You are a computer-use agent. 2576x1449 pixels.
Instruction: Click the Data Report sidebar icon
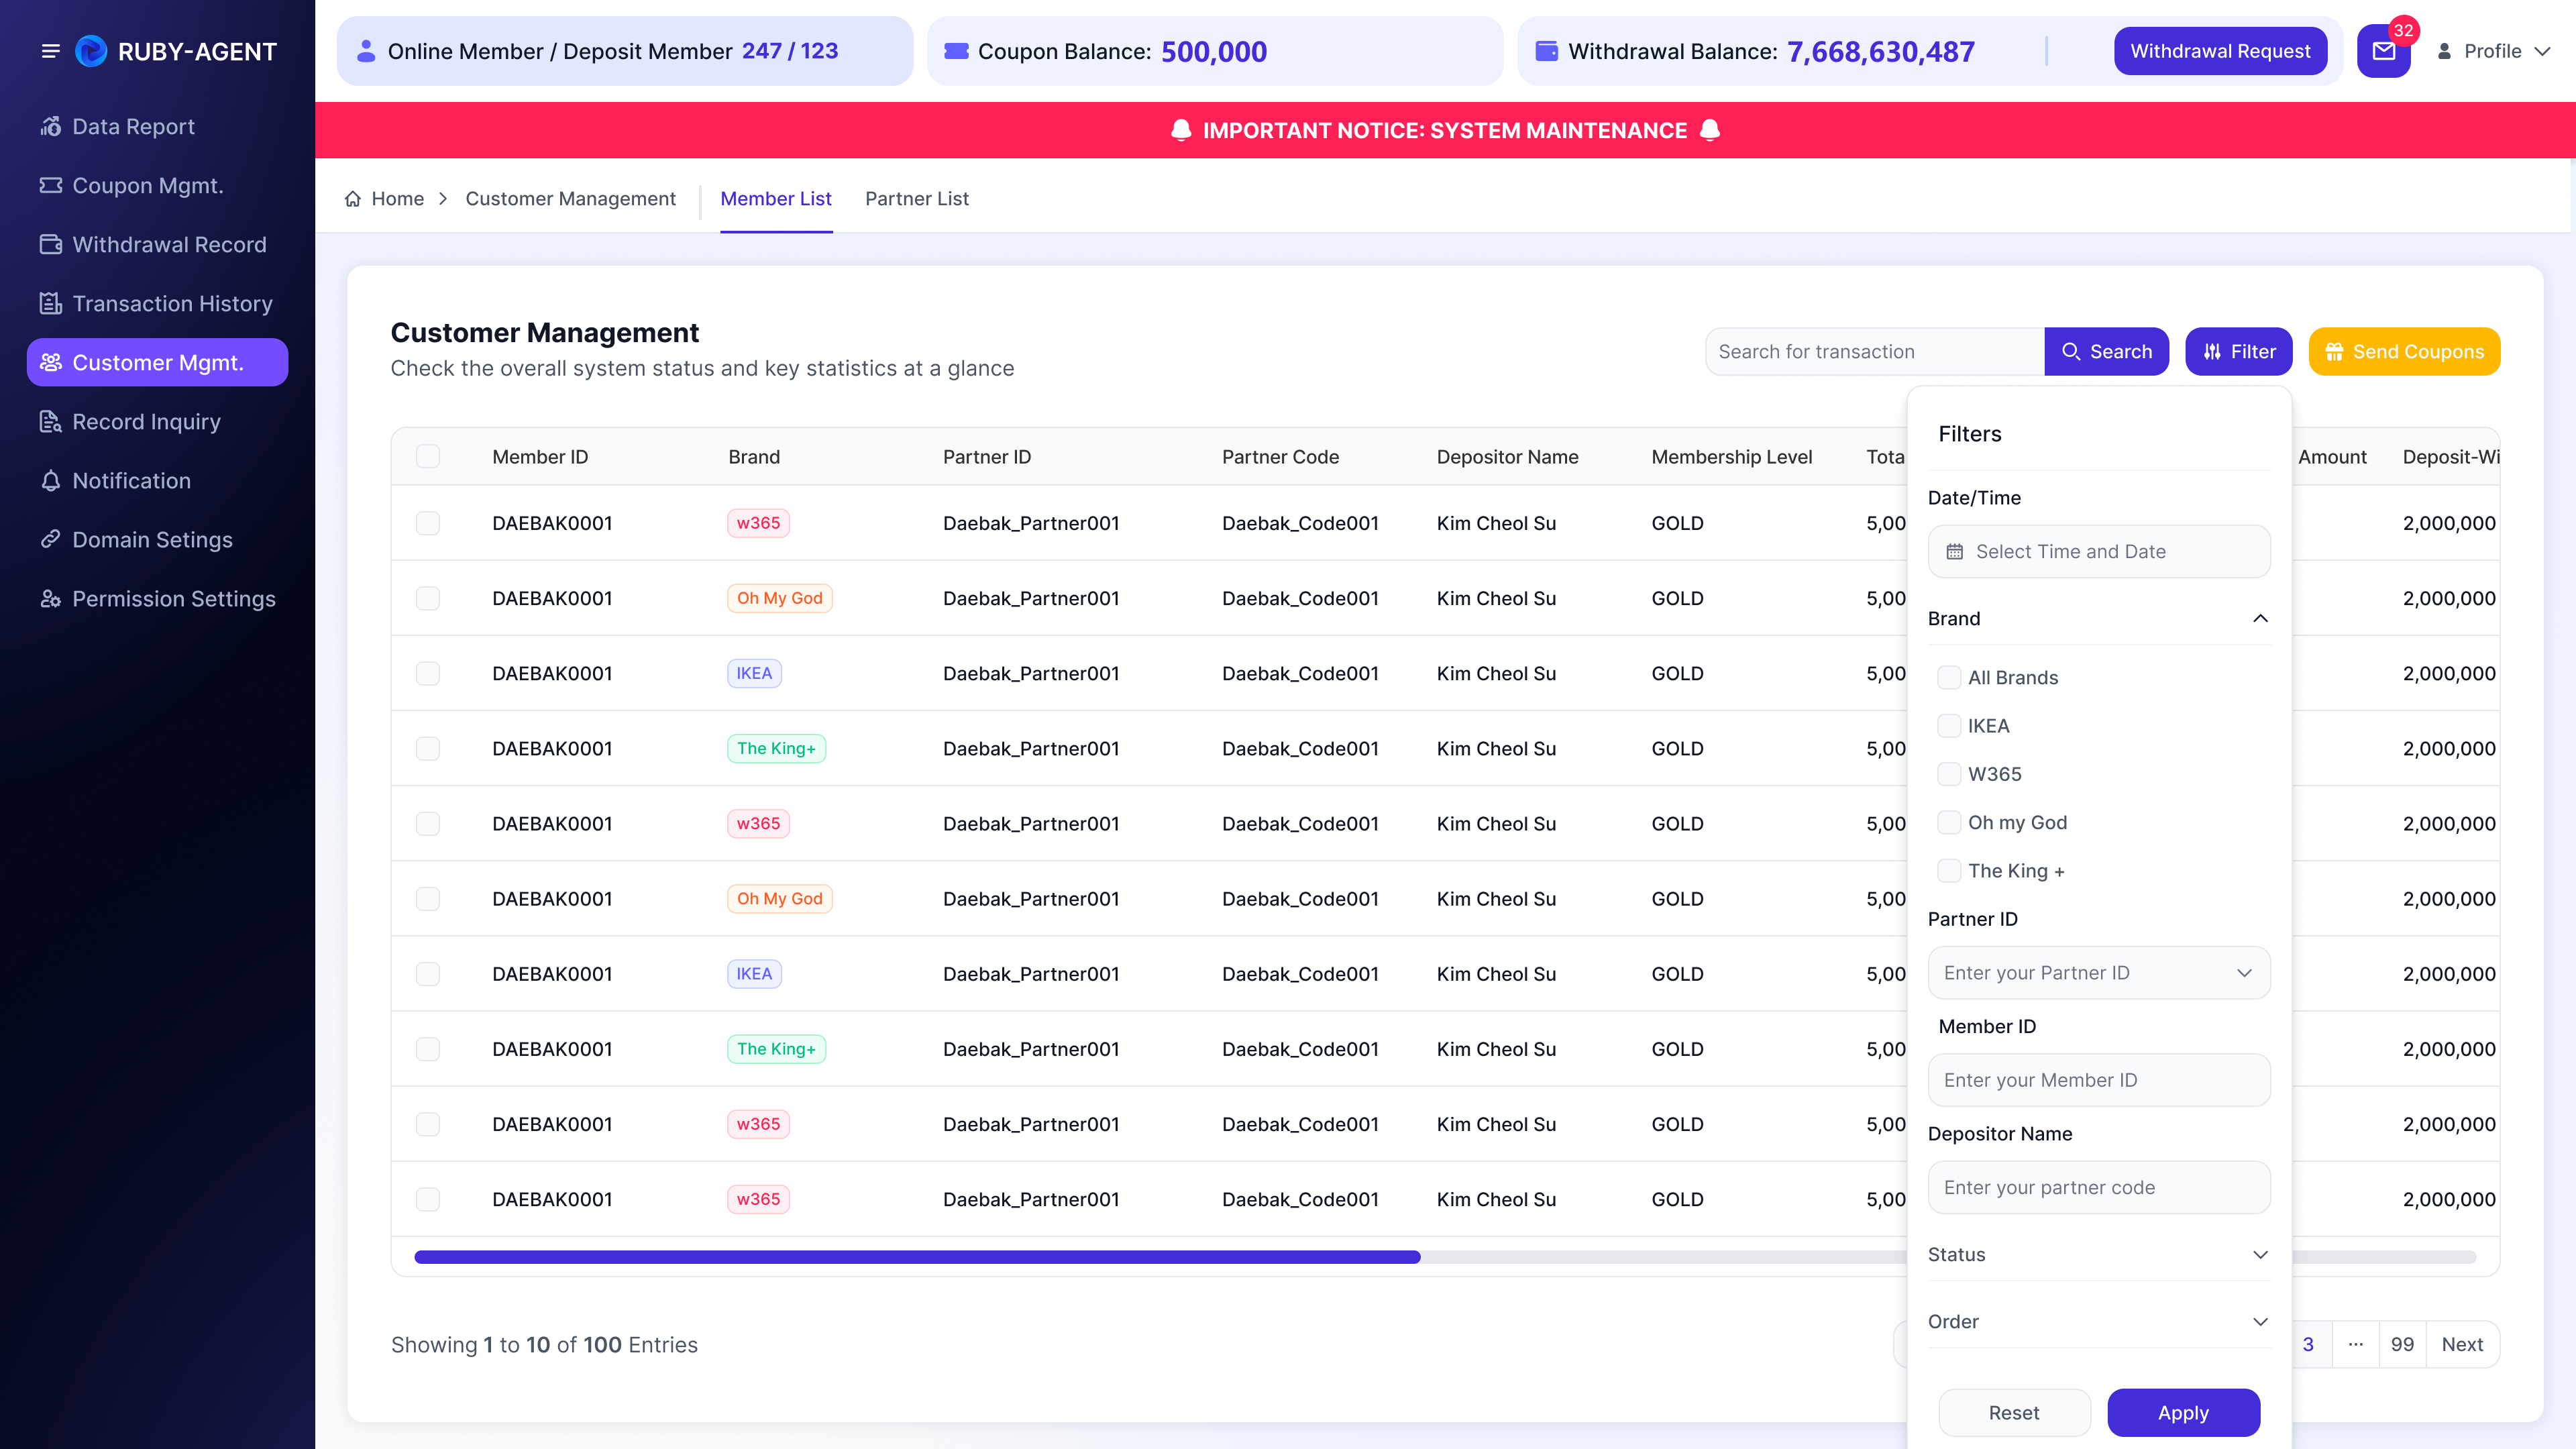(x=51, y=126)
